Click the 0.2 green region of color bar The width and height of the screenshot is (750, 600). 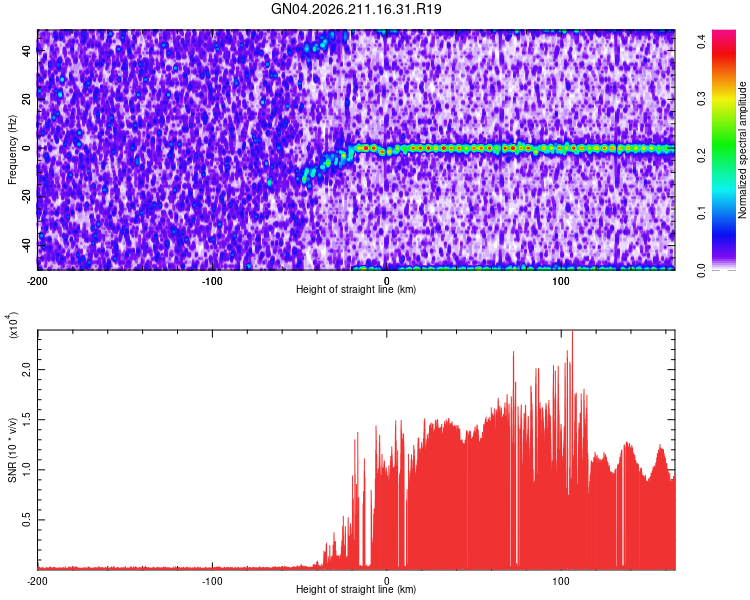(x=724, y=155)
